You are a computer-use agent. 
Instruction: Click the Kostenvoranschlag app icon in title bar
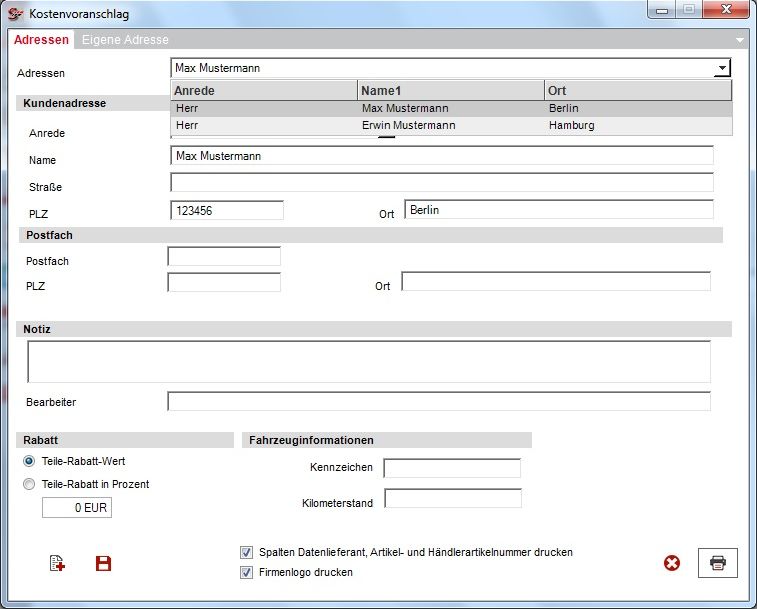[x=15, y=14]
